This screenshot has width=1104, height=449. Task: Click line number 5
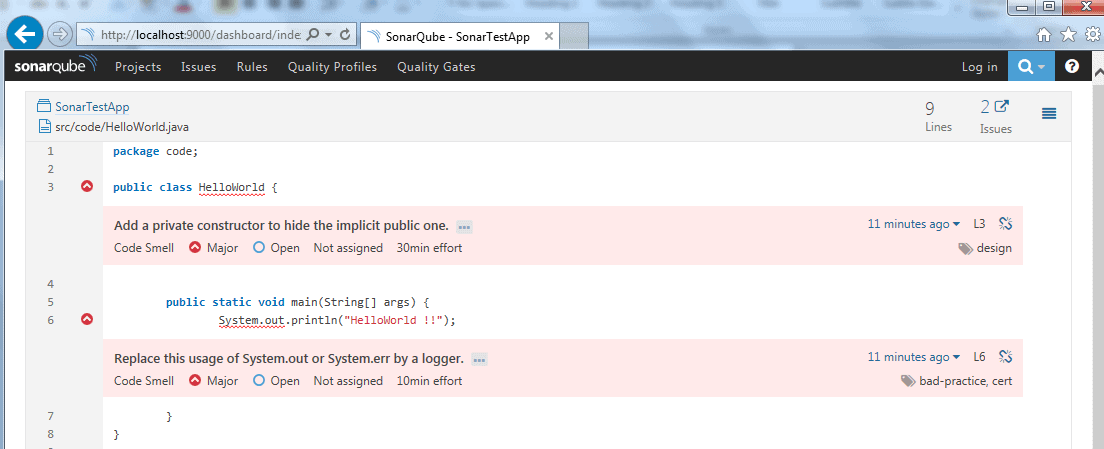click(x=50, y=302)
